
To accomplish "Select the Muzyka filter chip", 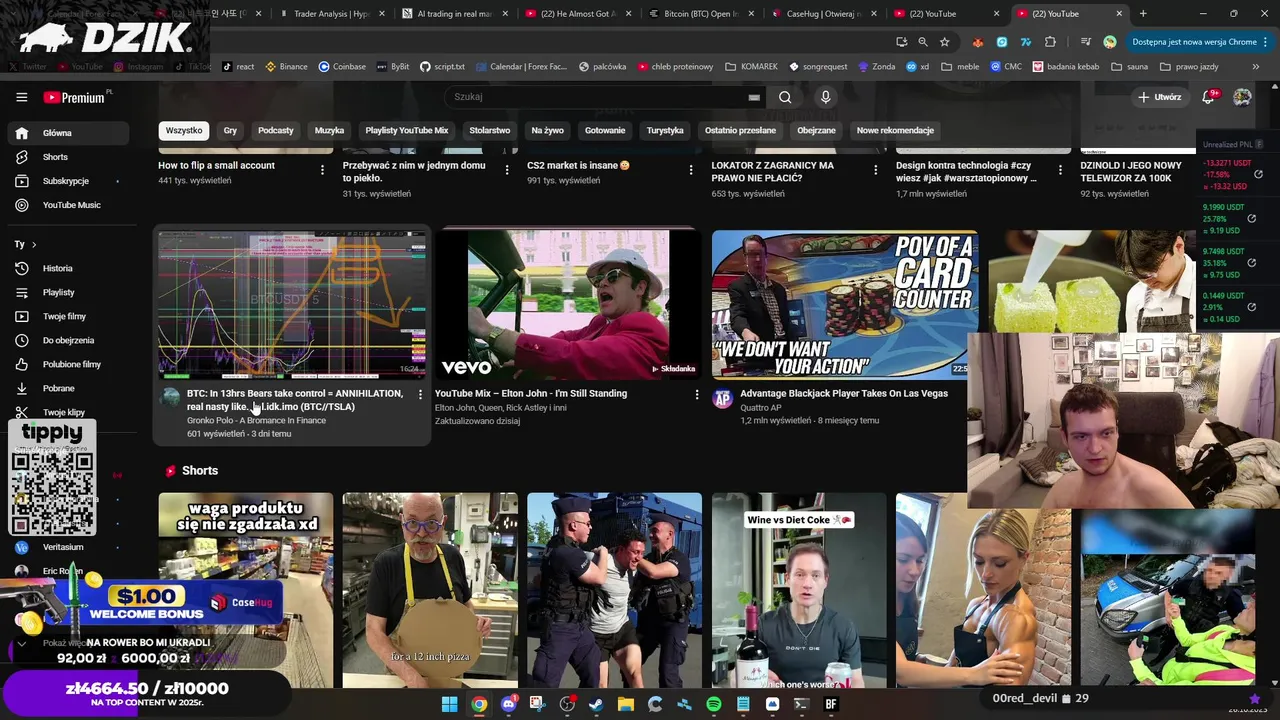I will point(329,130).
